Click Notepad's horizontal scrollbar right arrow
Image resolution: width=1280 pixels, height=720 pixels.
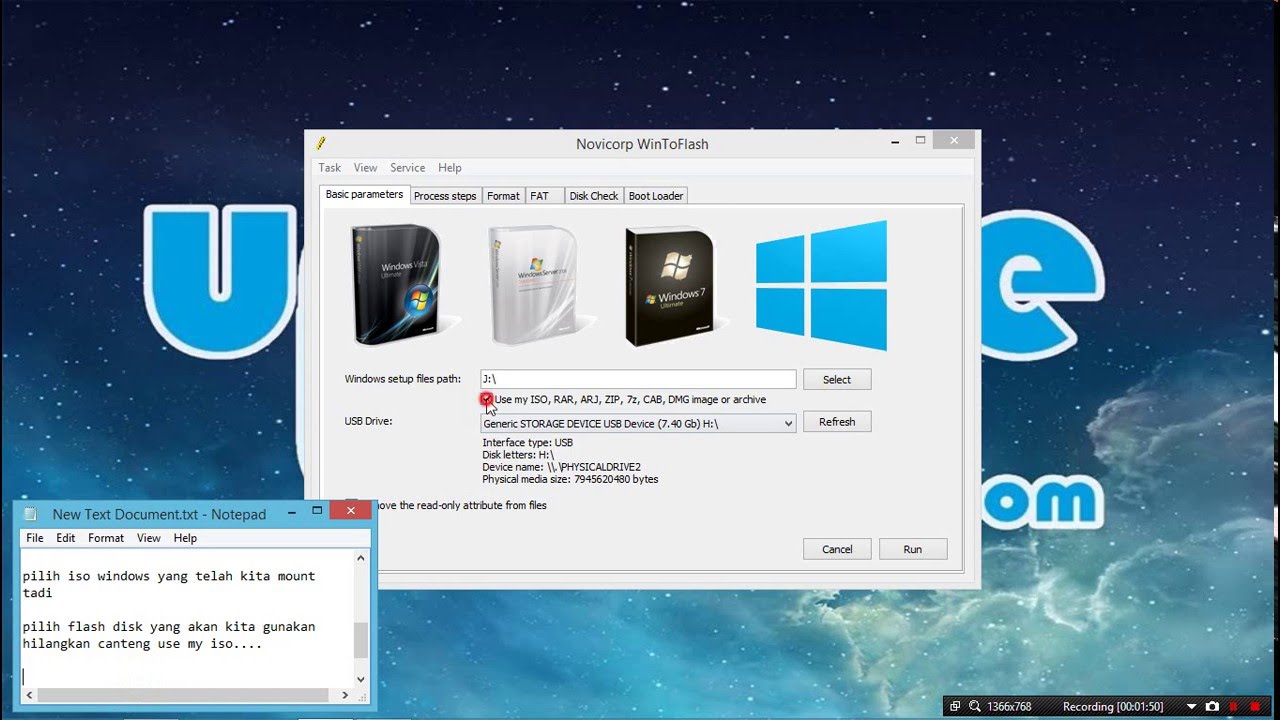click(x=345, y=695)
